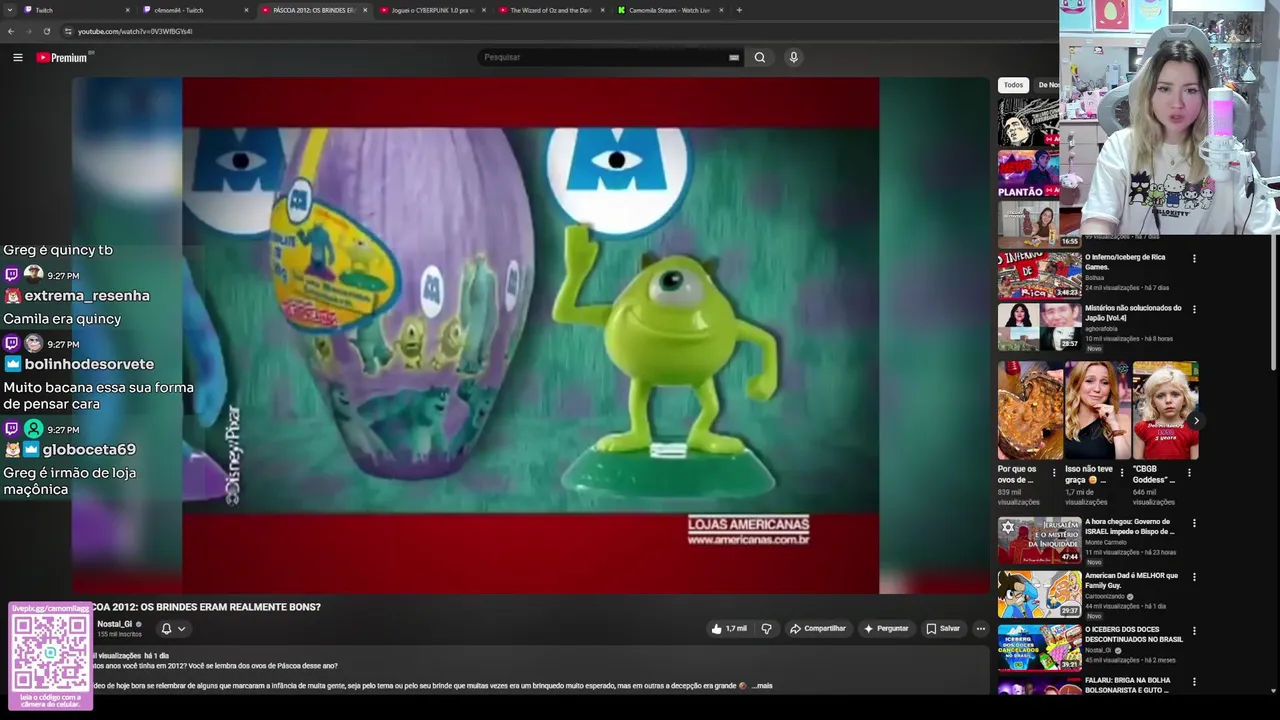
Task: Open options for ICEBERG DOS DOCES video
Action: [1194, 631]
